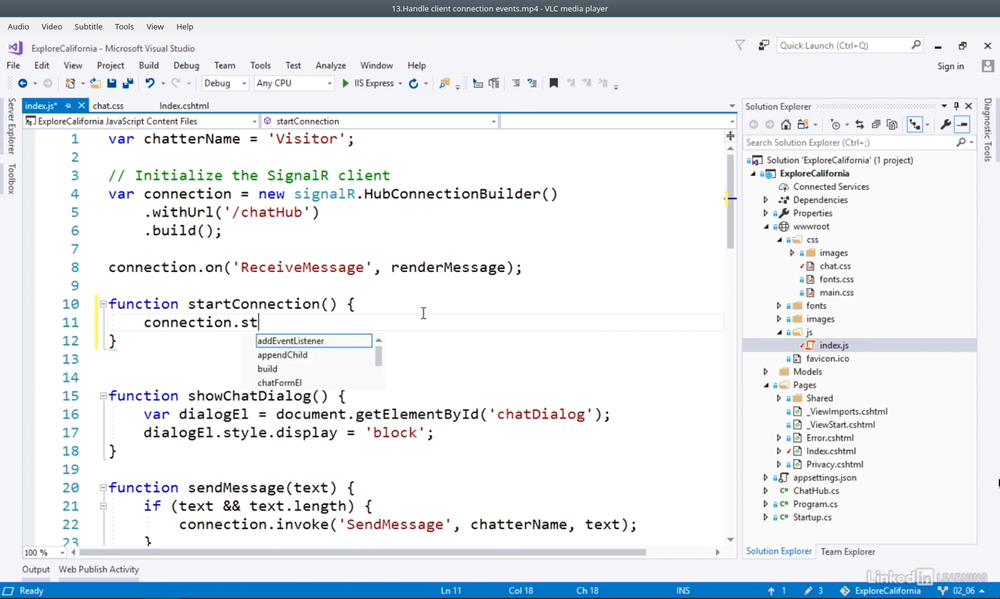Click the feedback icon next to Quick Launch
This screenshot has height=599, width=1000.
click(763, 45)
